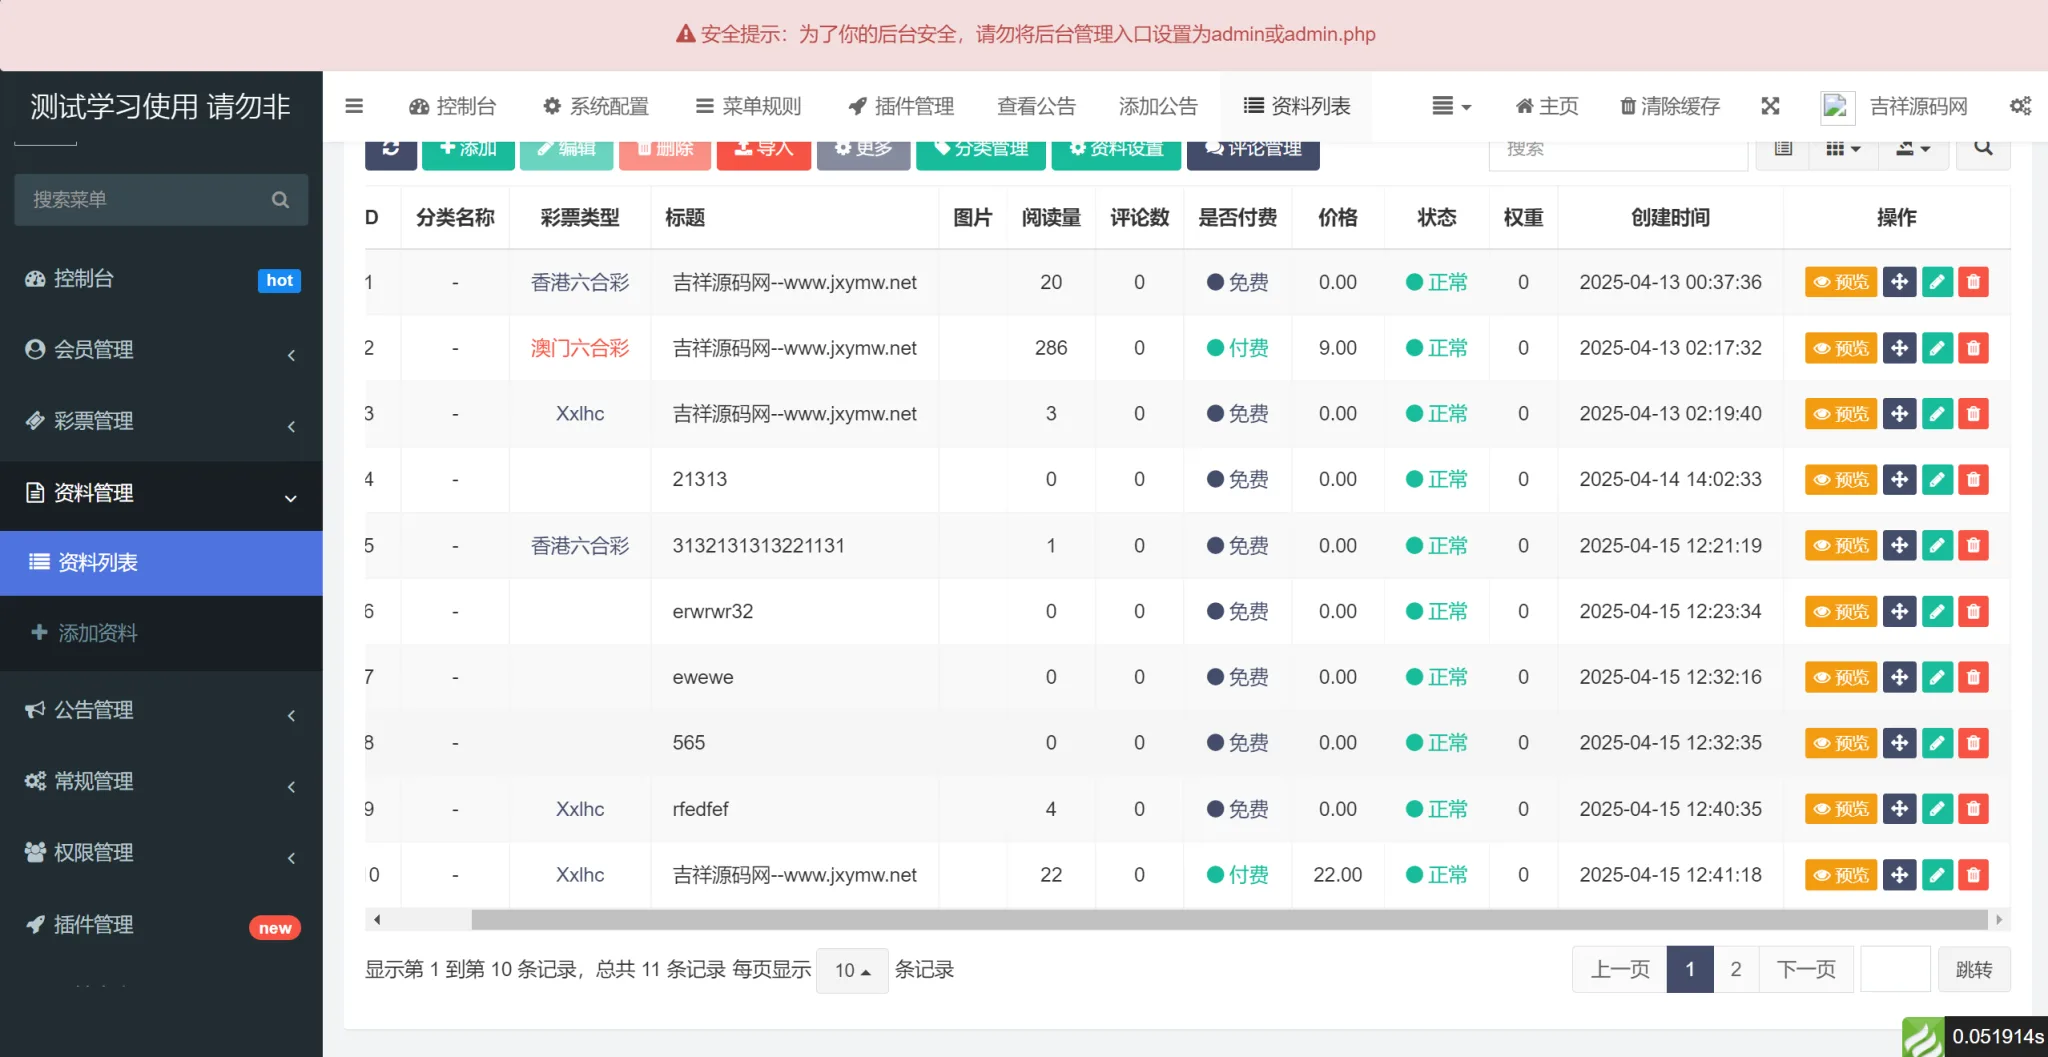This screenshot has height=1057, width=2048.
Task: Open the column grid icon near the search field
Action: [1840, 148]
